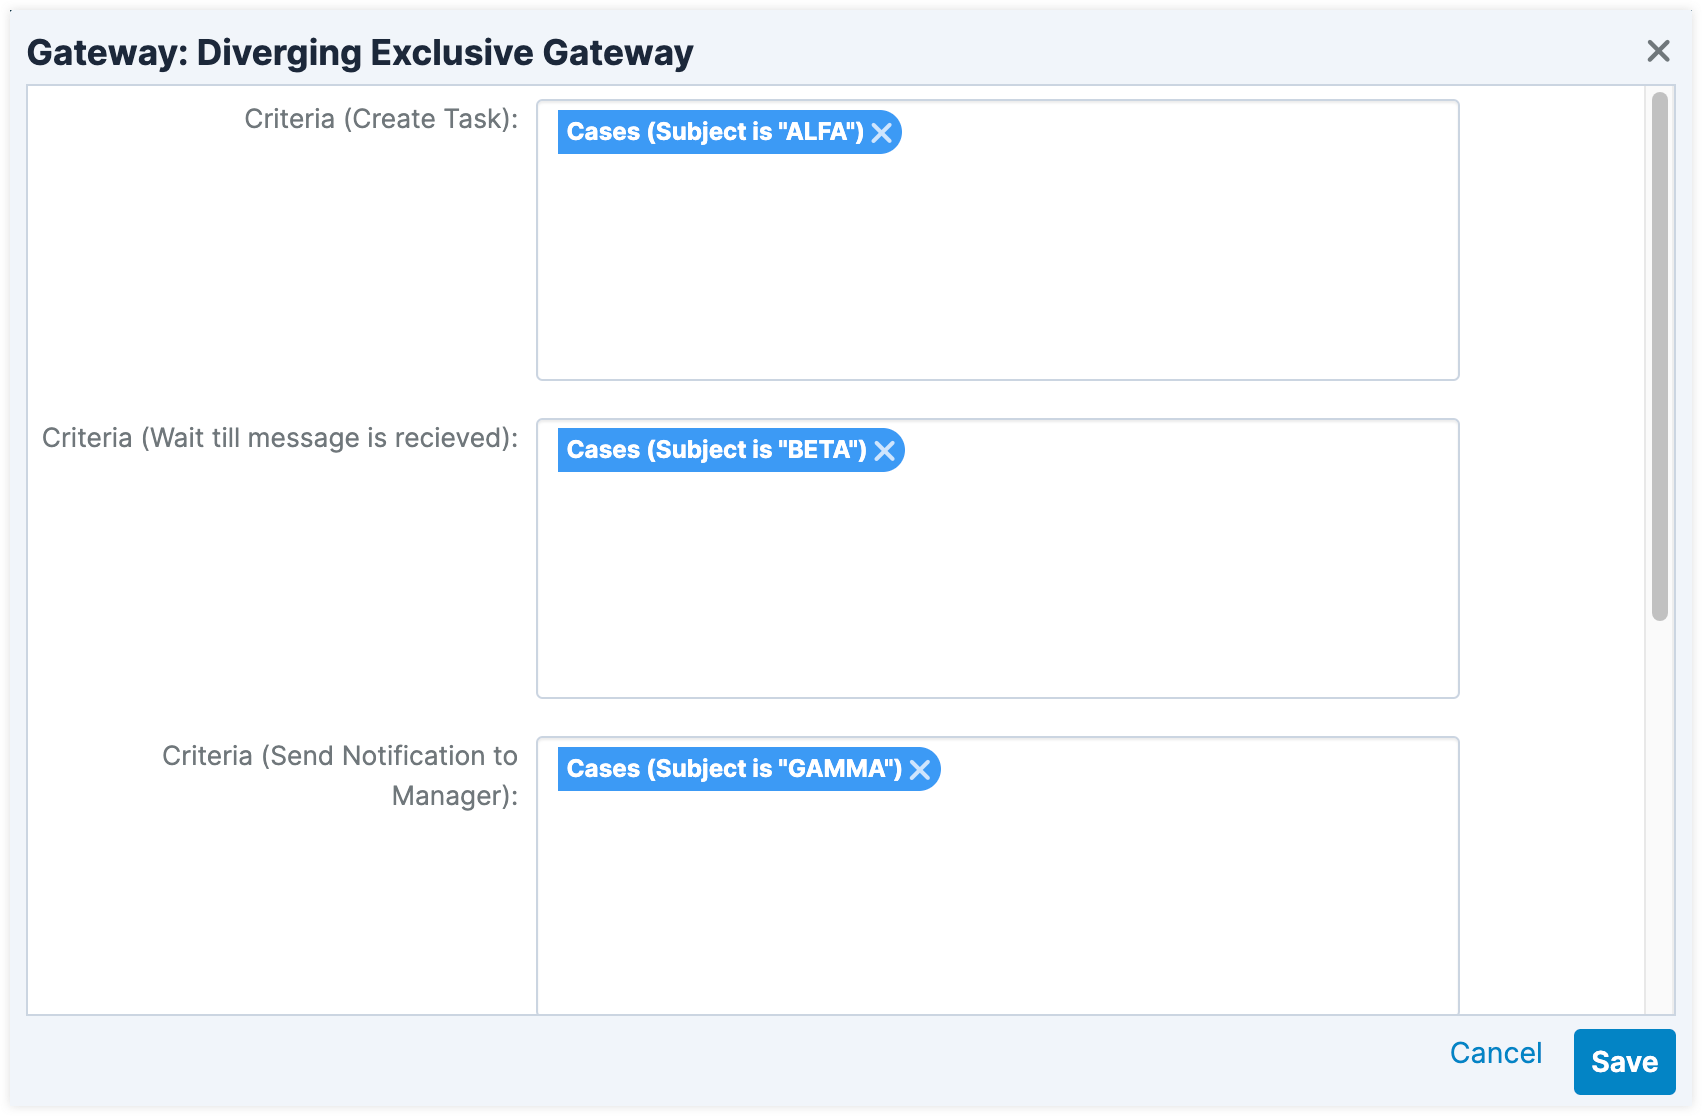Image resolution: width=1702 pixels, height=1116 pixels.
Task: Focus empty space in Create Task criteria box
Action: (x=997, y=270)
